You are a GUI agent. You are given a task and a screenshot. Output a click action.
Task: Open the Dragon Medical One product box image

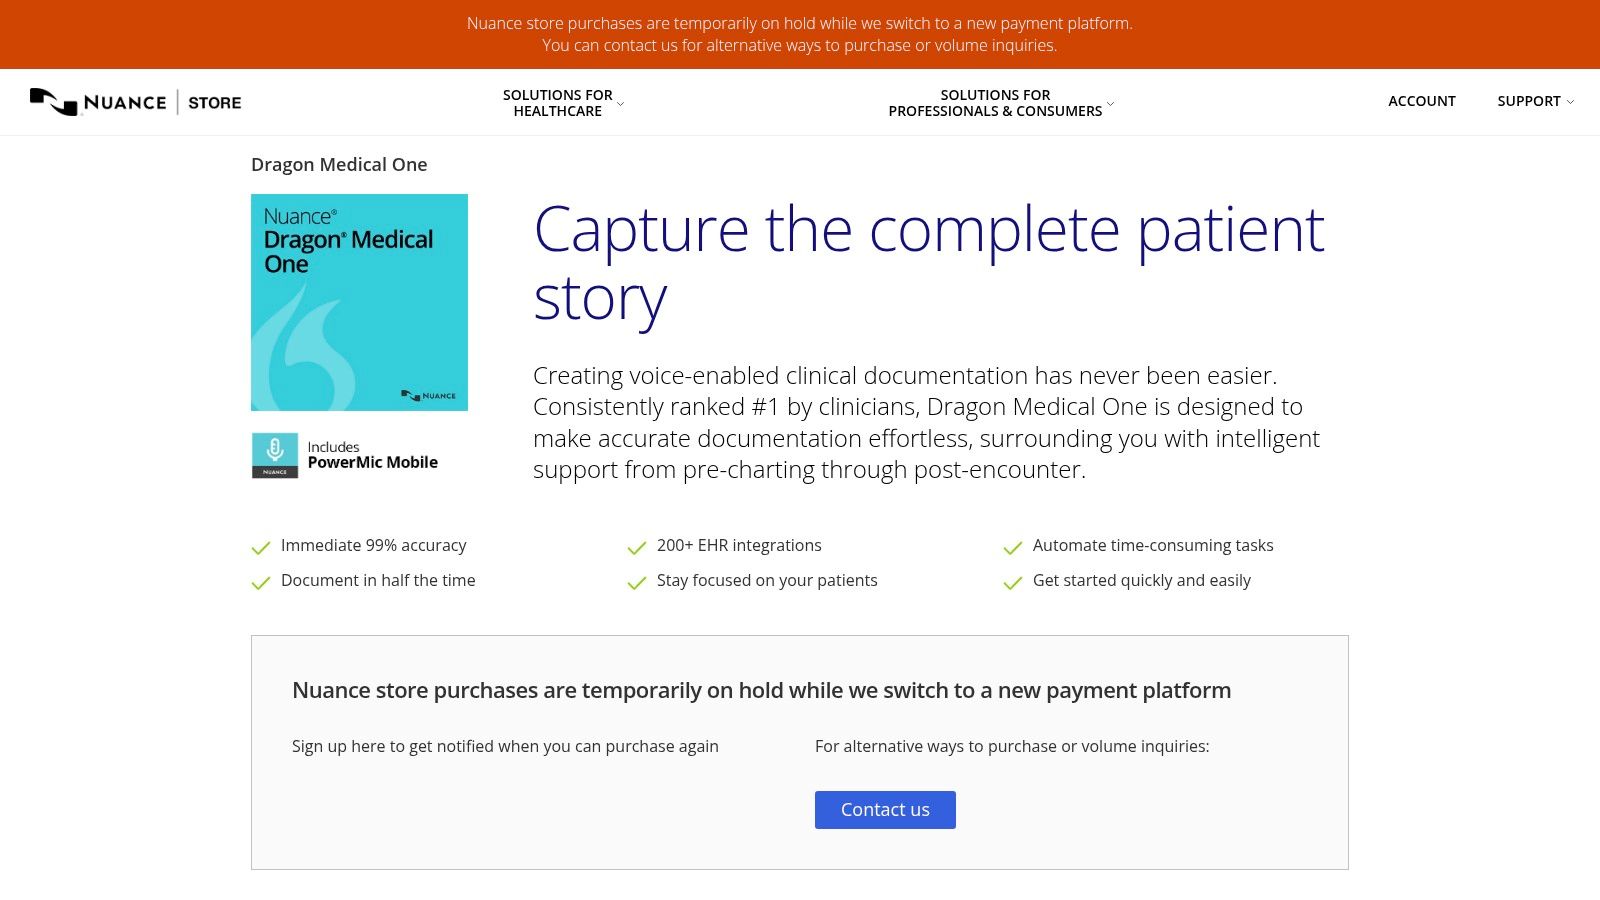pos(359,302)
